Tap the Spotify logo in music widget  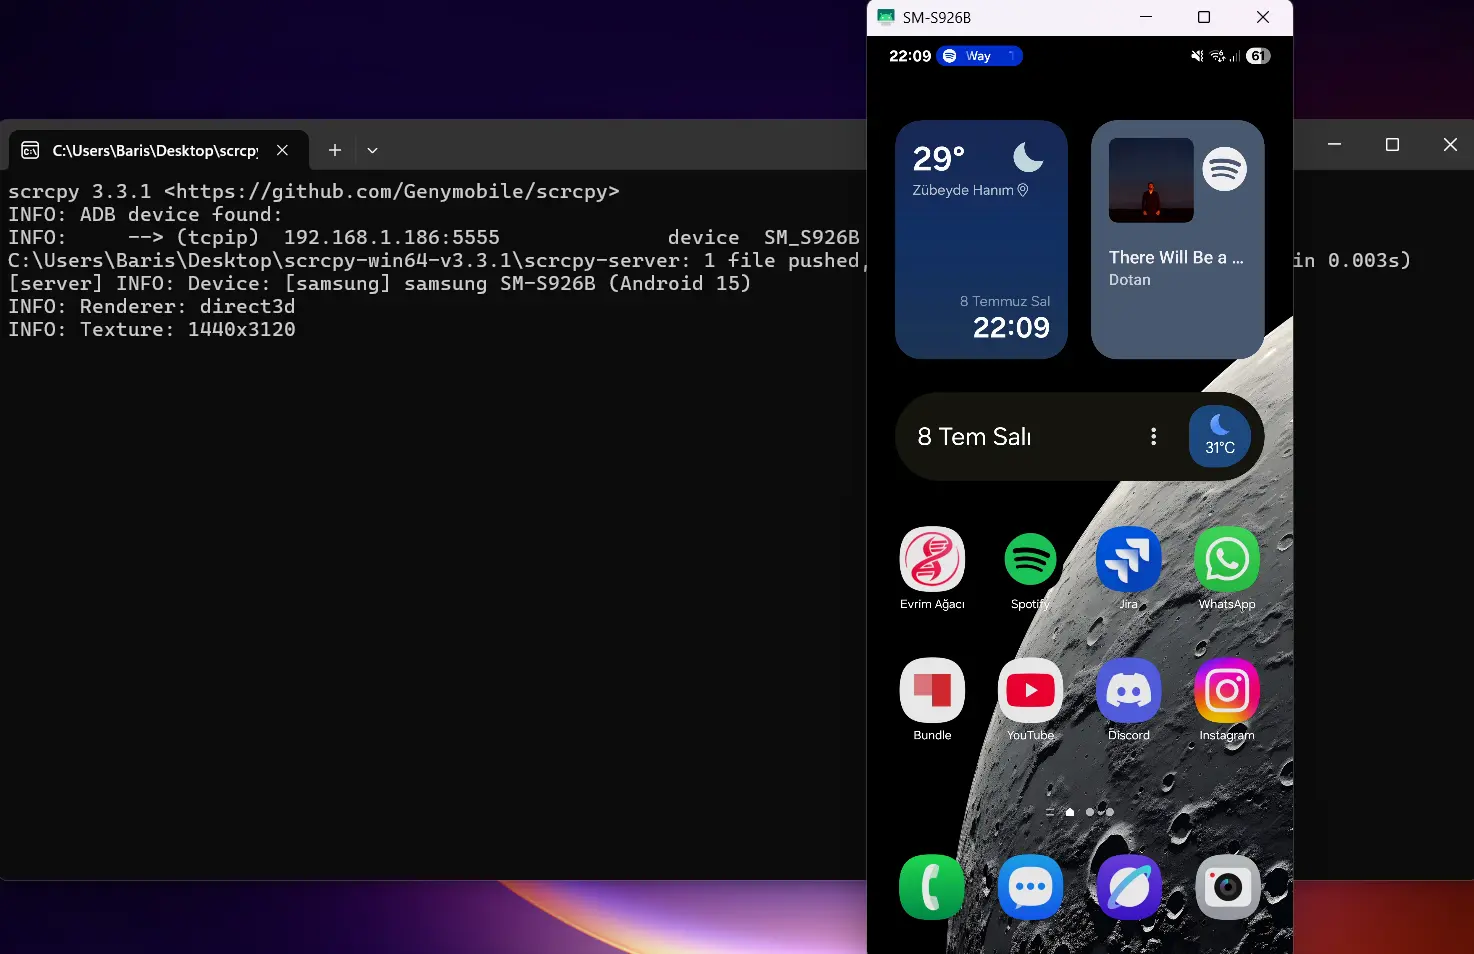click(x=1224, y=169)
